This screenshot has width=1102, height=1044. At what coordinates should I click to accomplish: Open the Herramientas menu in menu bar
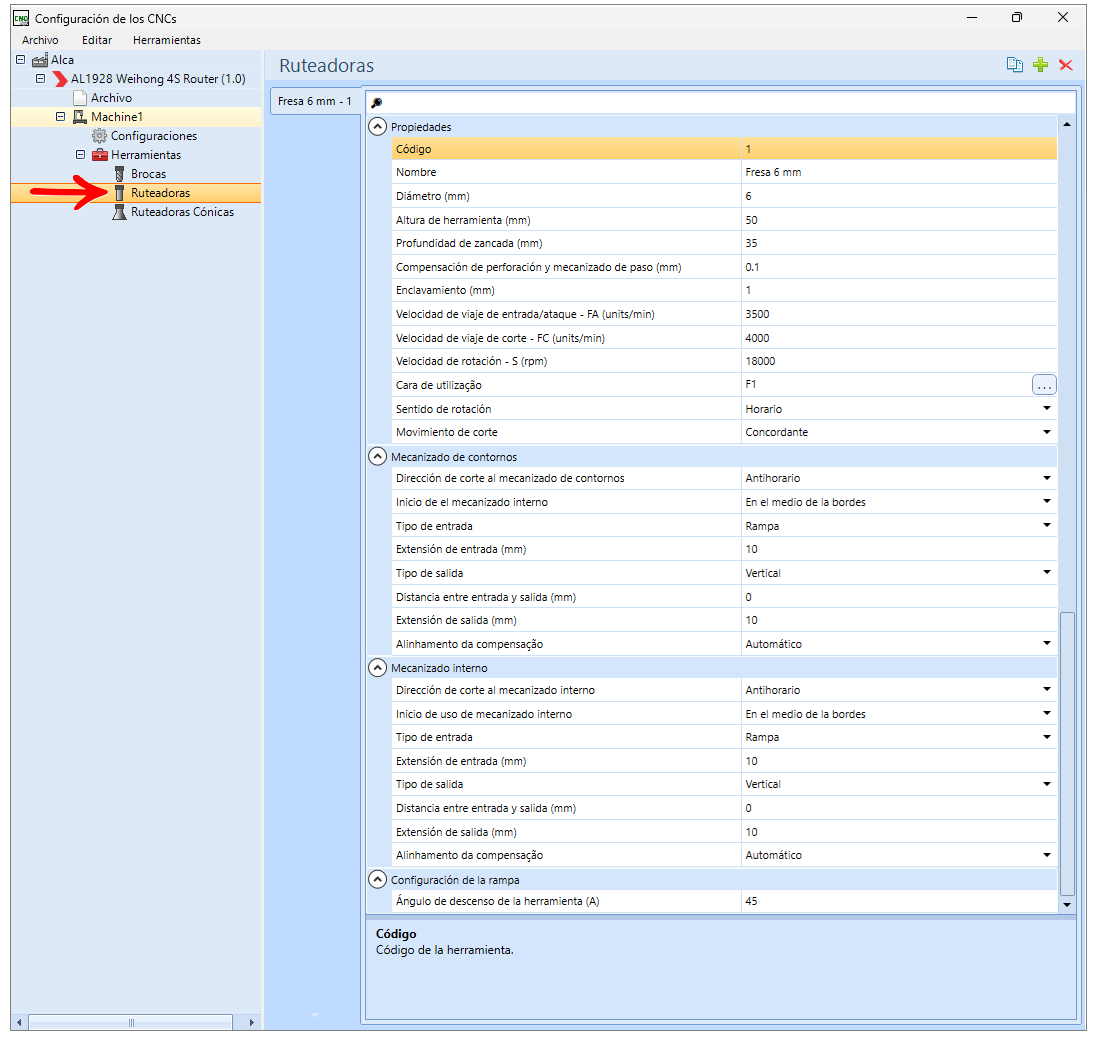click(167, 40)
